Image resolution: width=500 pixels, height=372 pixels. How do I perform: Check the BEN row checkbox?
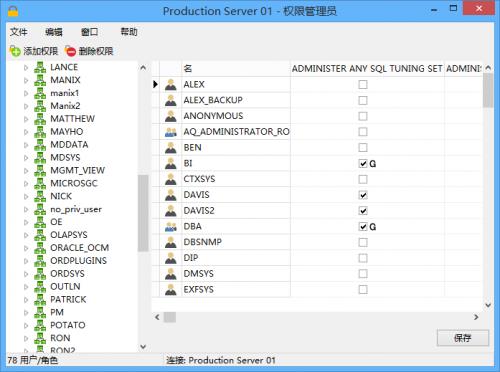point(363,148)
